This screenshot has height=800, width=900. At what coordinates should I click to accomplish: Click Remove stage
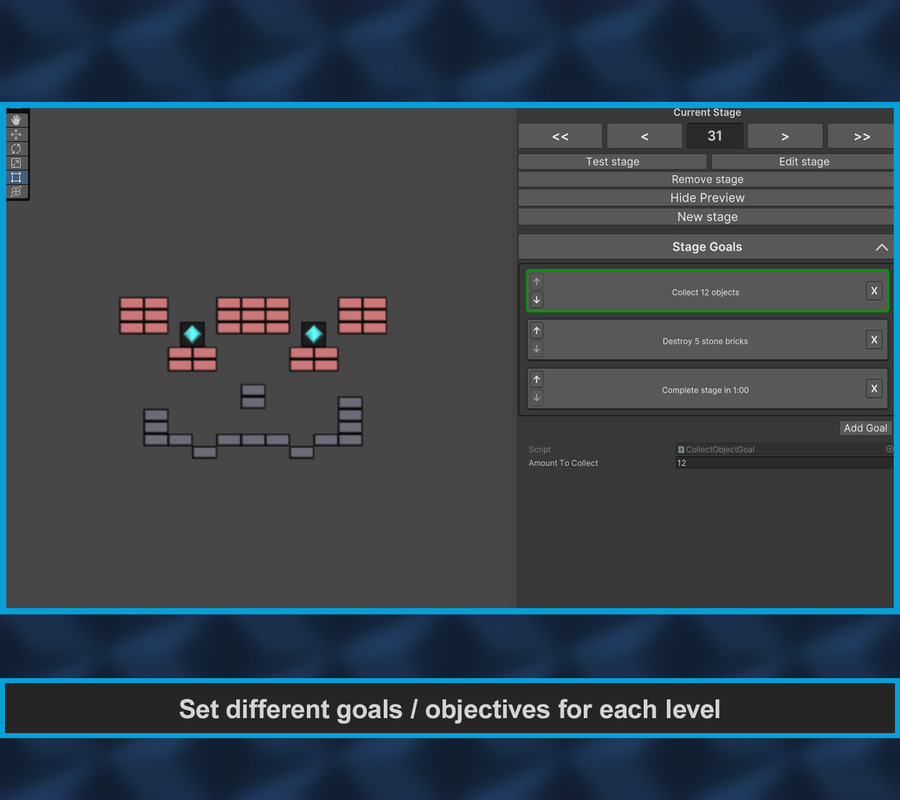point(707,179)
